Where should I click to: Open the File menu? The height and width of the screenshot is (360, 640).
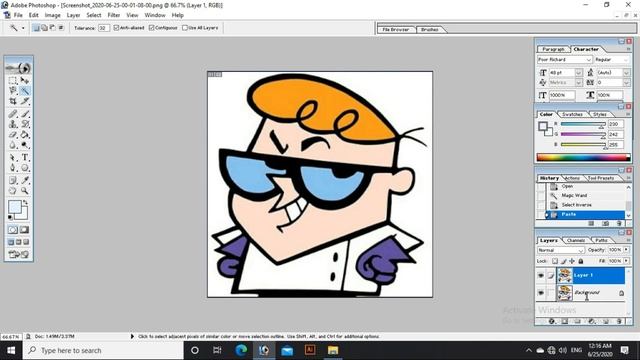[x=18, y=15]
